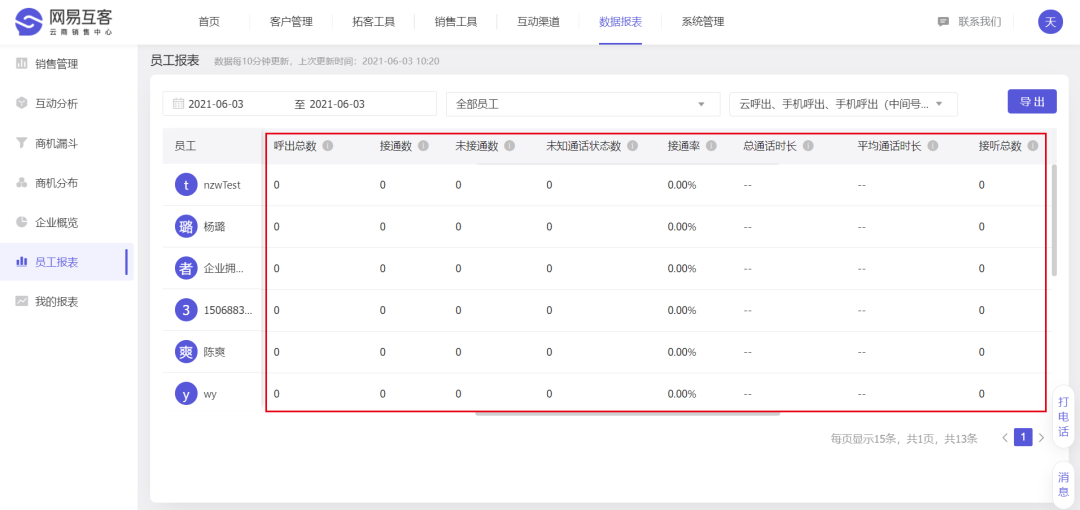Image resolution: width=1080 pixels, height=510 pixels.
Task: Expand the 云呼出 call type dropdown
Action: [842, 104]
